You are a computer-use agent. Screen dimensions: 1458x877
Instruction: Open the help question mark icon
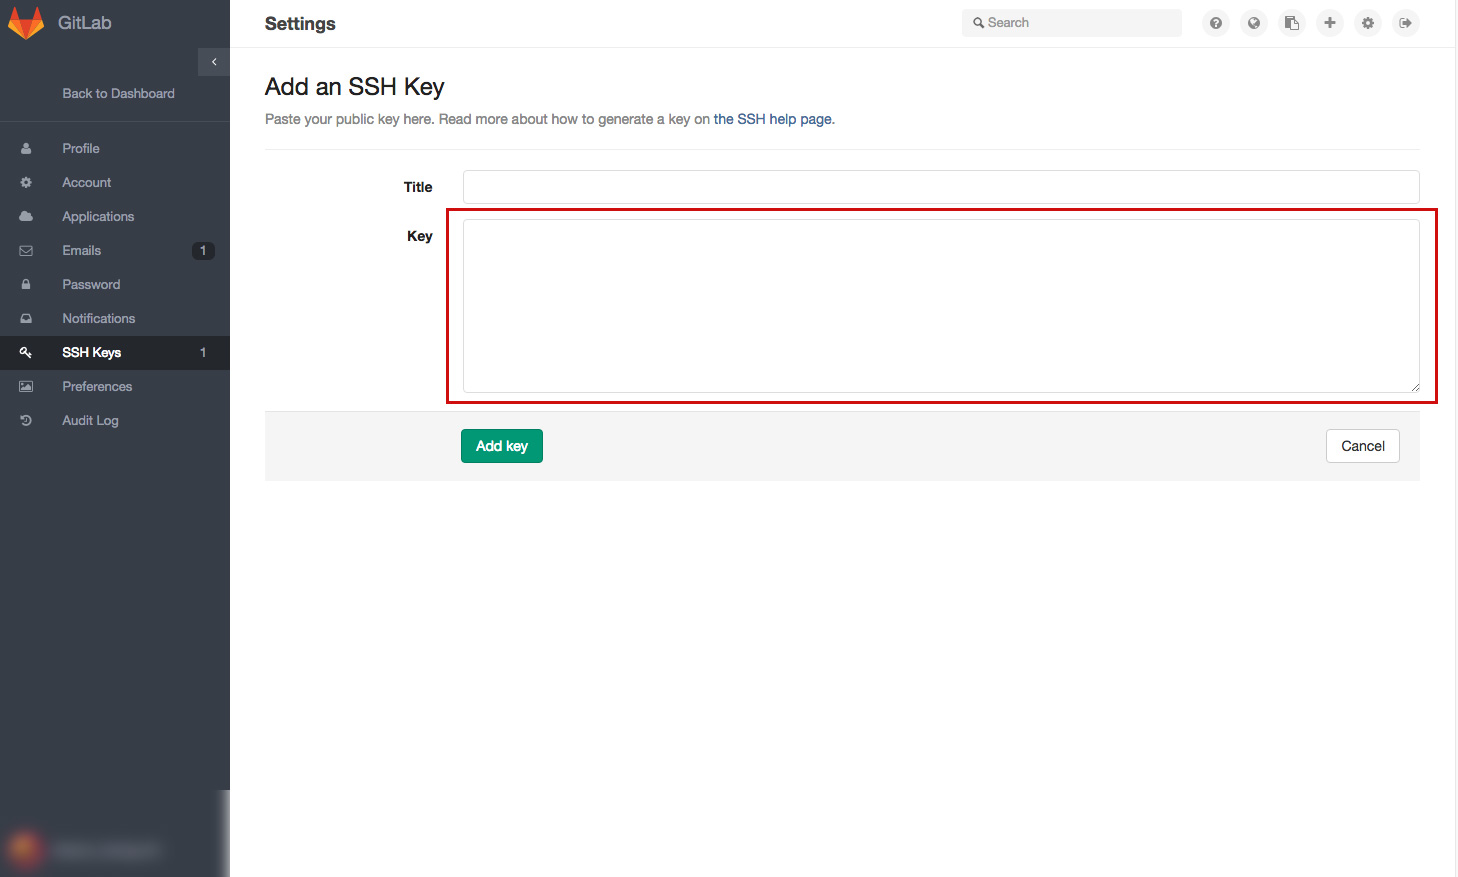(x=1216, y=22)
